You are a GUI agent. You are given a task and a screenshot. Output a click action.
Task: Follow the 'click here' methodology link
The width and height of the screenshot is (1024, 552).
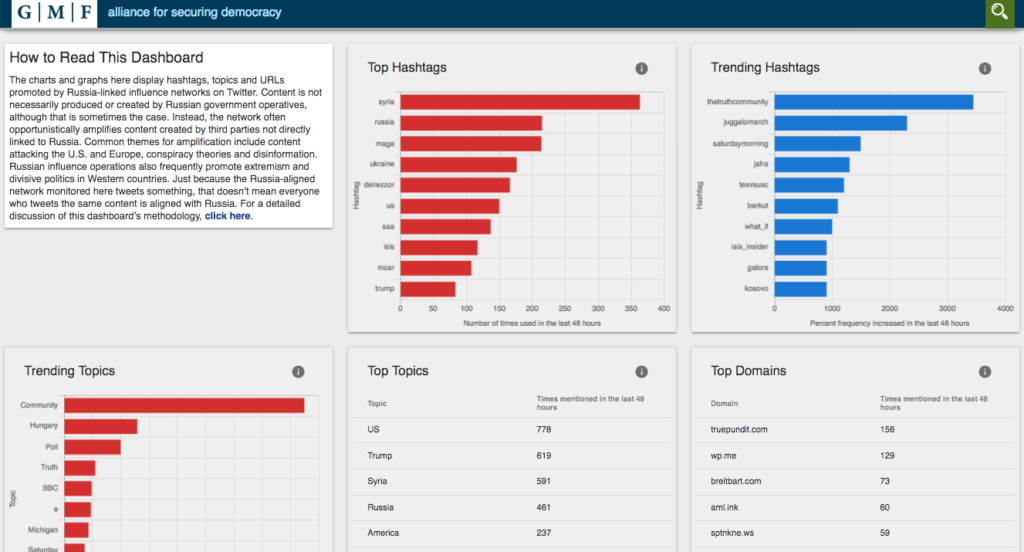pyautogui.click(x=227, y=216)
